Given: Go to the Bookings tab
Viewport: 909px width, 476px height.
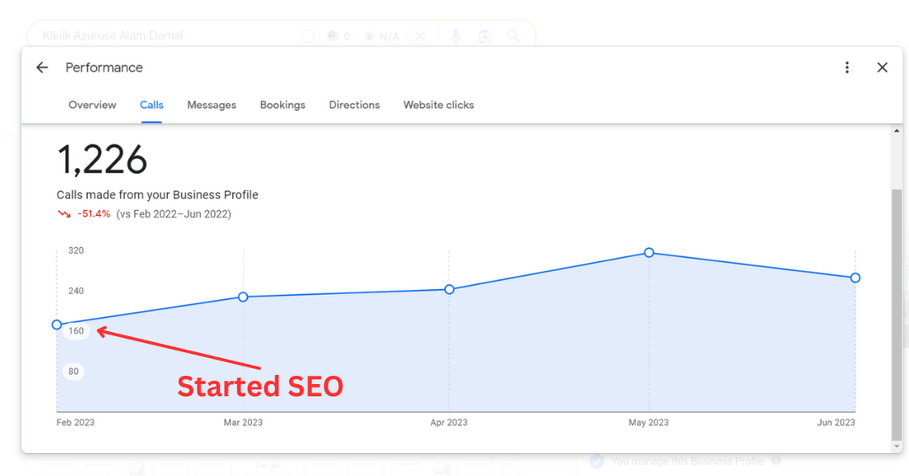Looking at the screenshot, I should click(283, 105).
